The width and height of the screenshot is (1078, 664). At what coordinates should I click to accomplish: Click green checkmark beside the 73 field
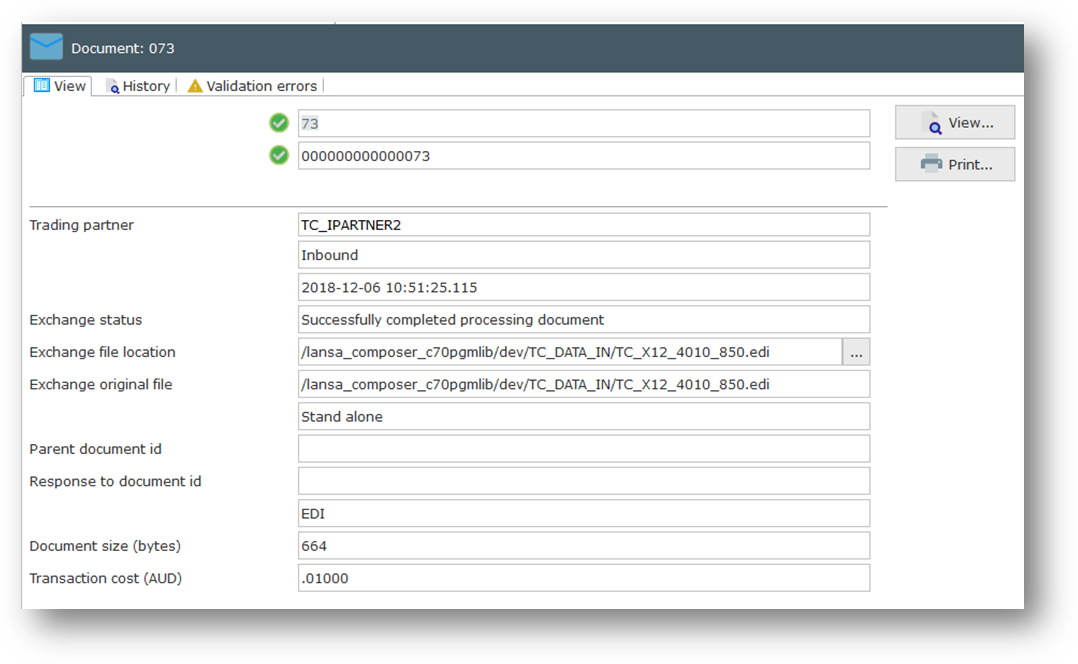(x=279, y=123)
